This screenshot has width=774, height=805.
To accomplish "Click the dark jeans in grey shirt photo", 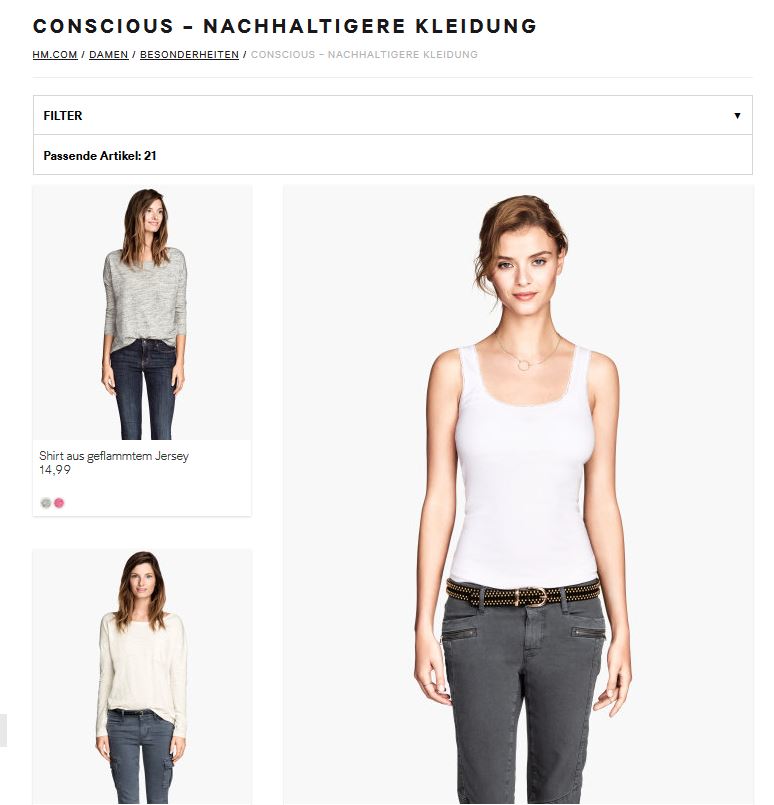I will (144, 389).
